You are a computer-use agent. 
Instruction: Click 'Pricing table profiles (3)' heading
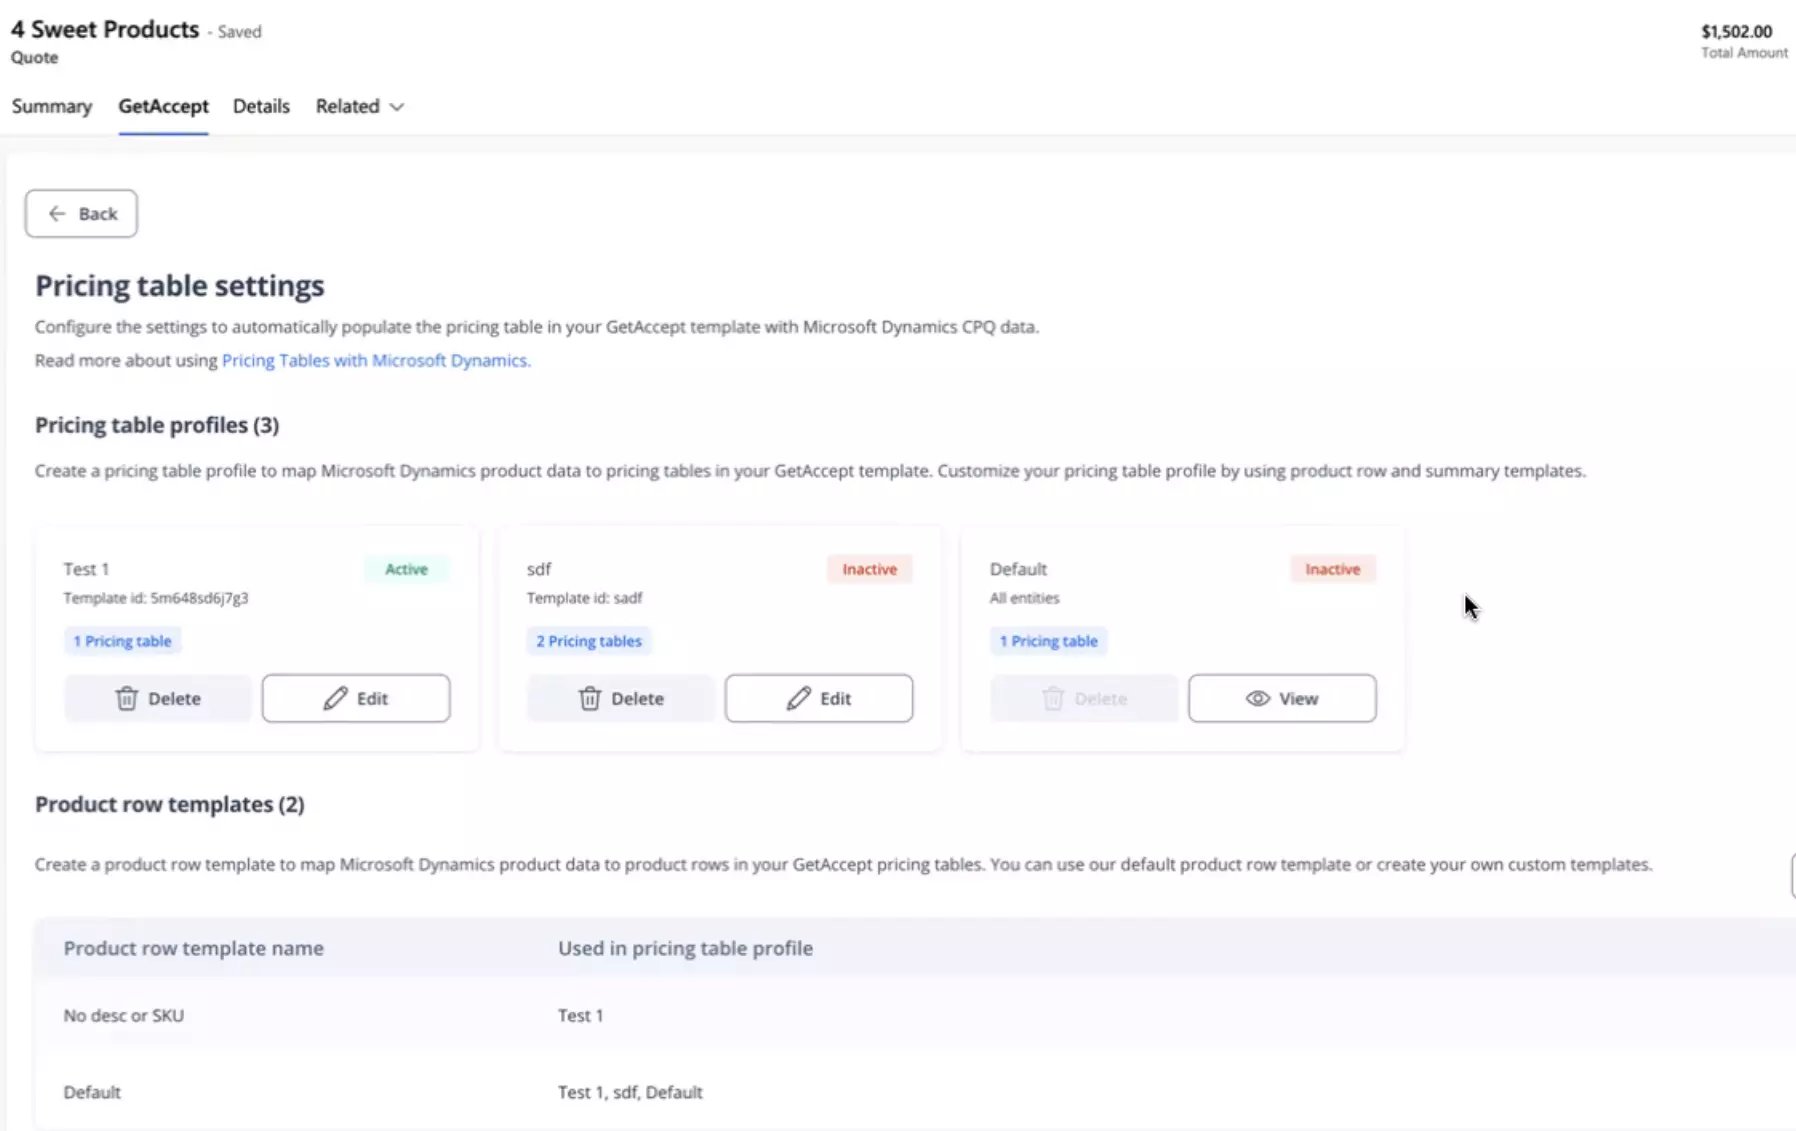pyautogui.click(x=157, y=425)
